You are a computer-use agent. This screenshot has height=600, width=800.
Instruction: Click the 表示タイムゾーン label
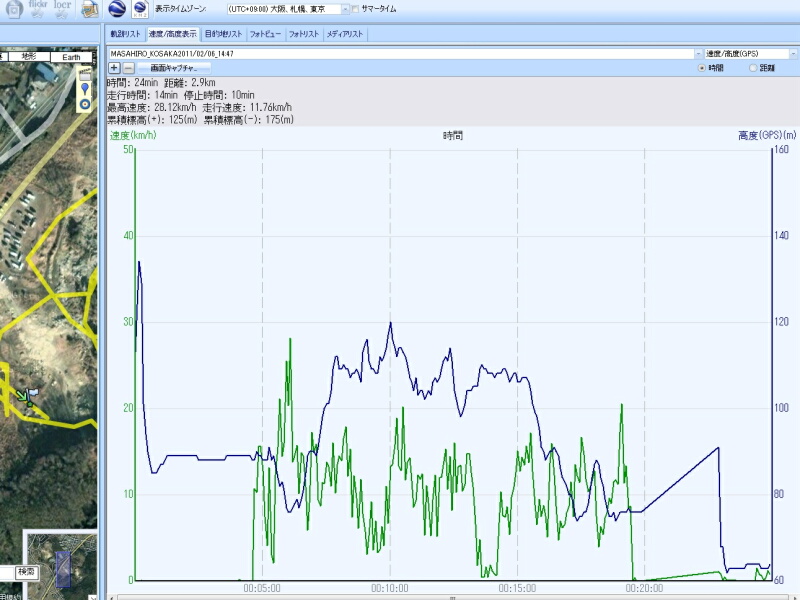pyautogui.click(x=181, y=9)
